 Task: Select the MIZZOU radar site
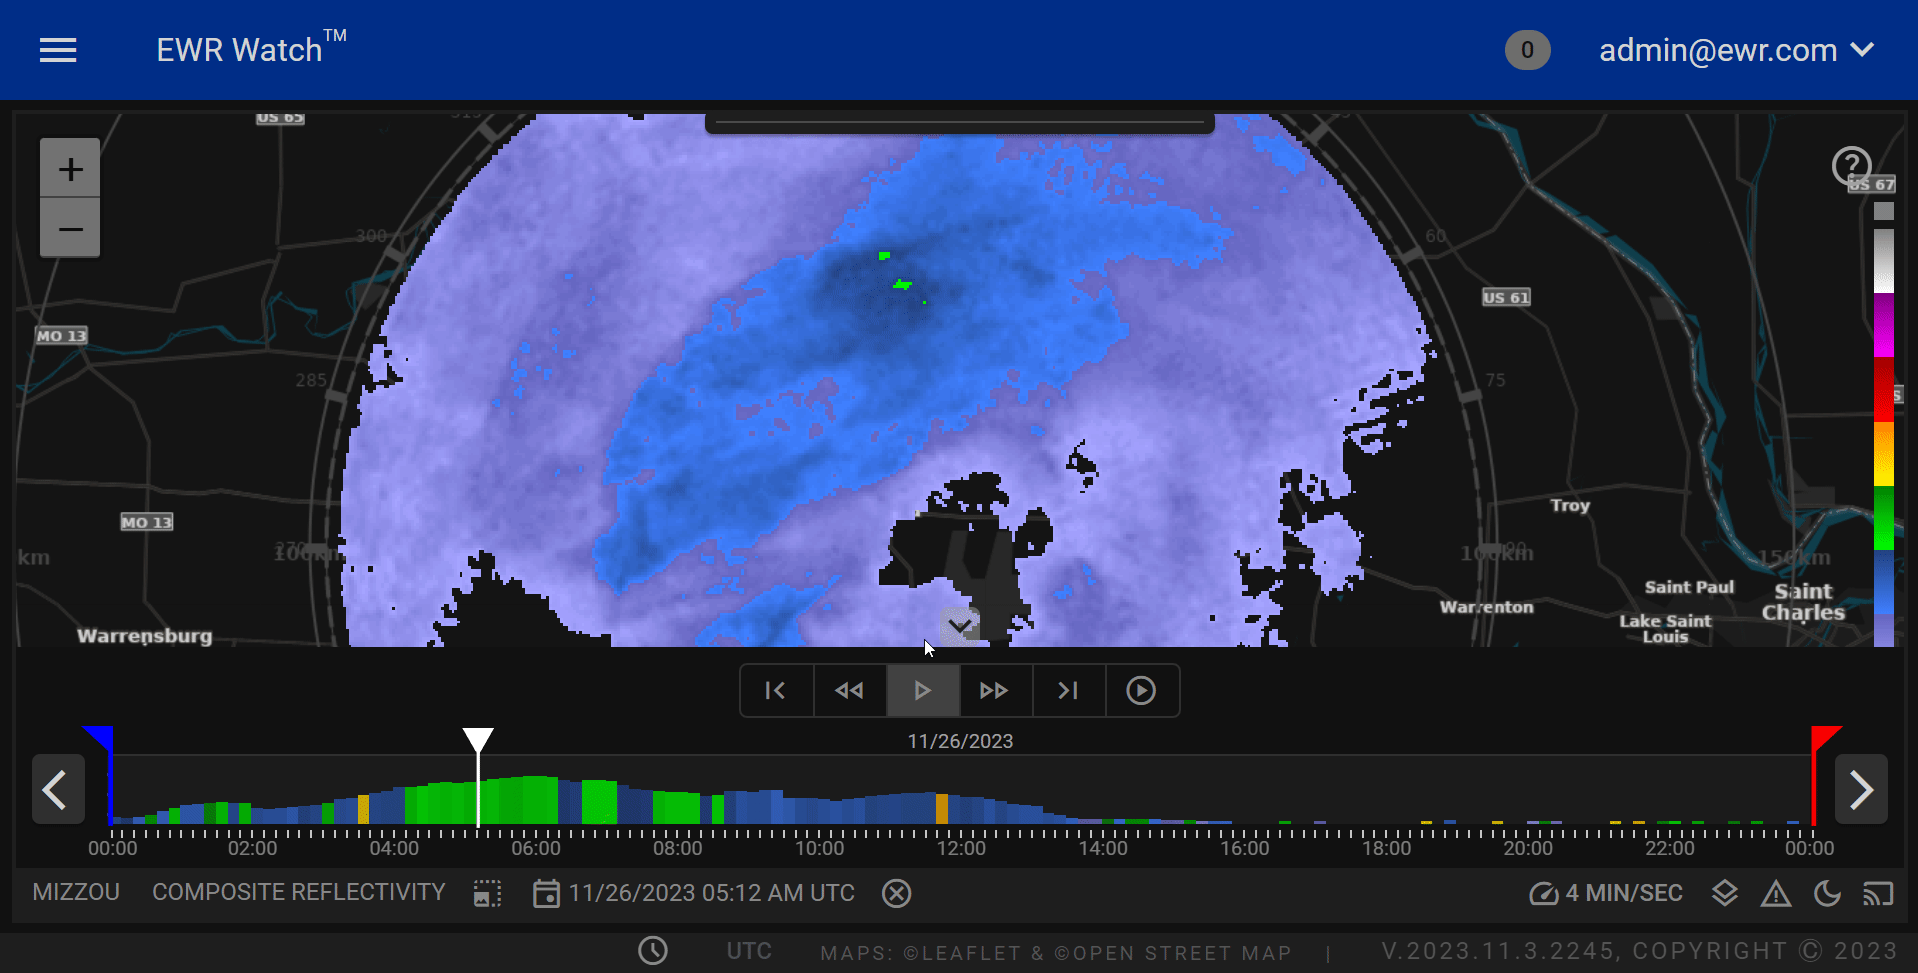point(76,892)
